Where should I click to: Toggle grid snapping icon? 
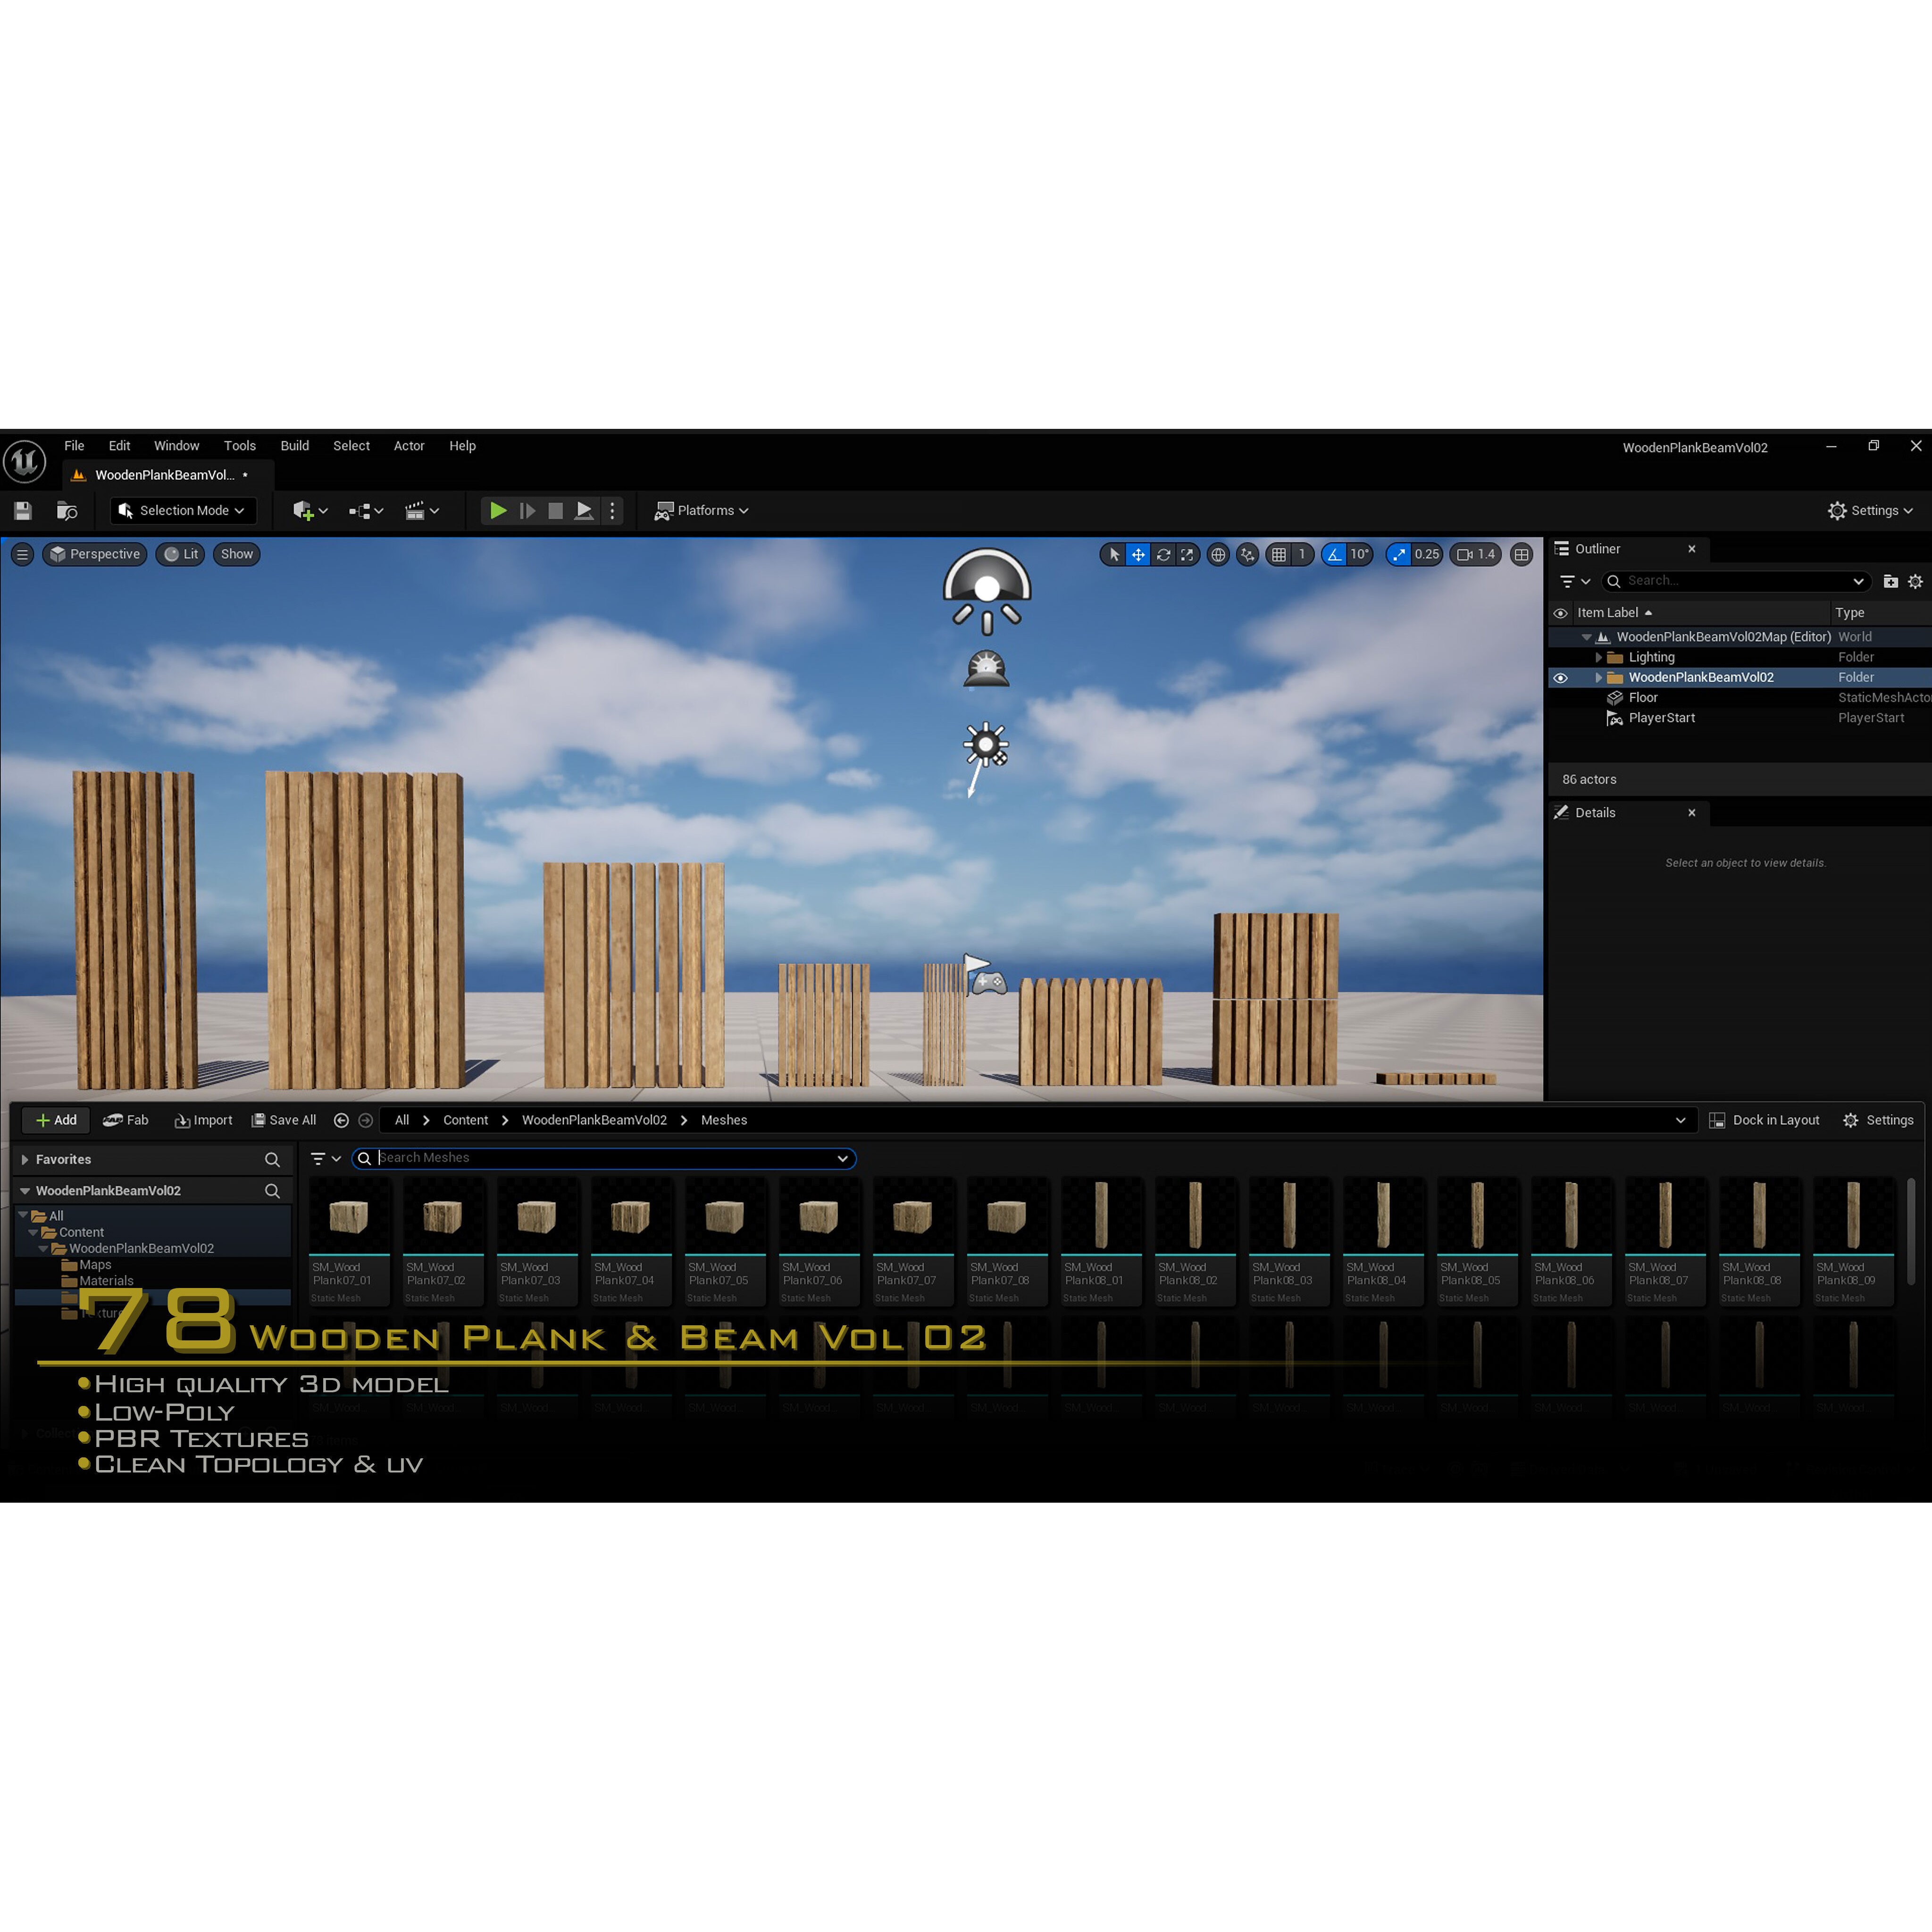click(x=1279, y=554)
